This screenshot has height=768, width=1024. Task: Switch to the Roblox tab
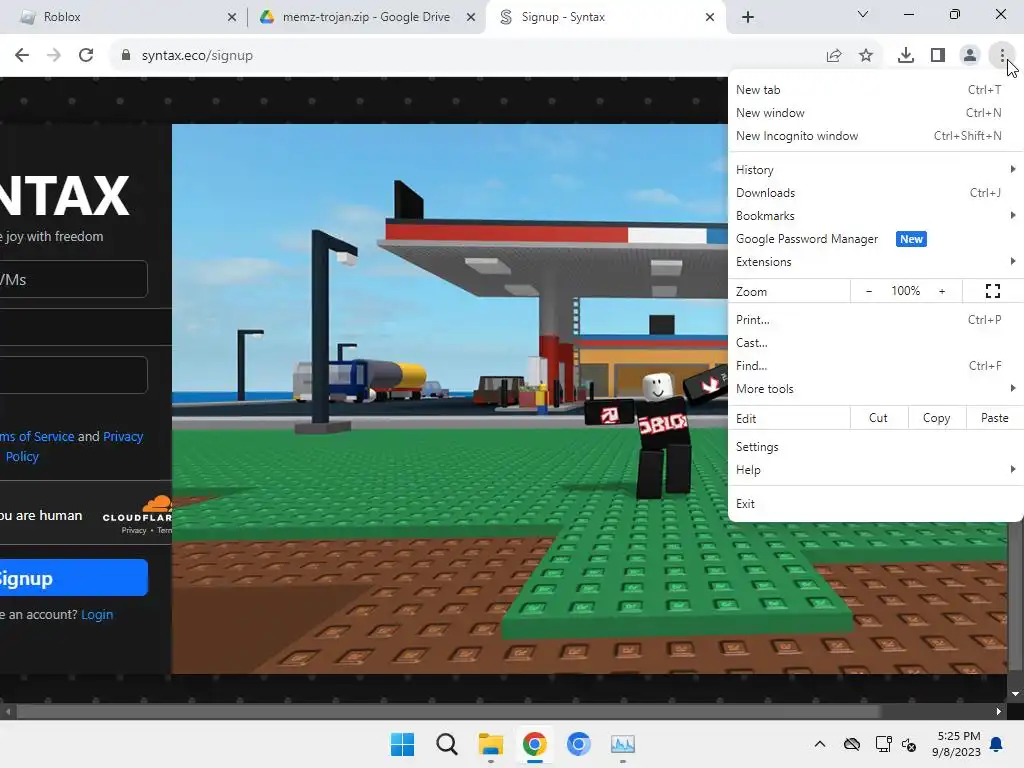coord(124,17)
